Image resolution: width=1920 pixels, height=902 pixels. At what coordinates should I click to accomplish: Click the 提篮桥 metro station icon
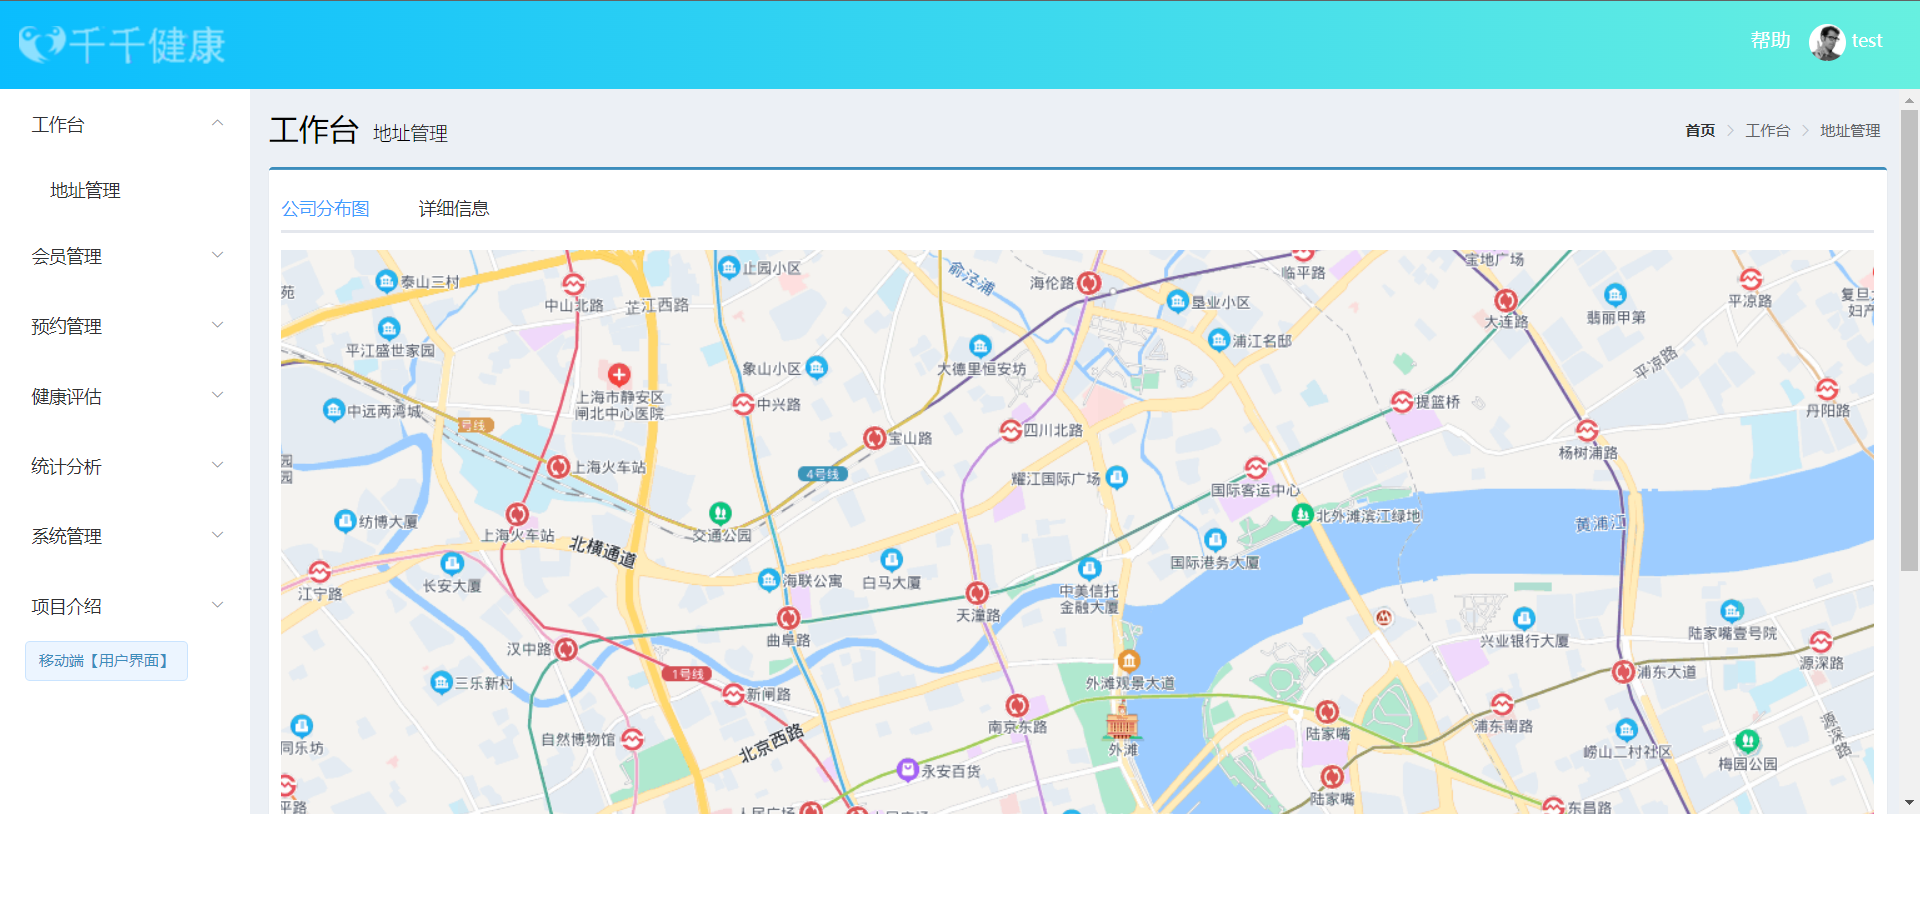pyautogui.click(x=1402, y=401)
